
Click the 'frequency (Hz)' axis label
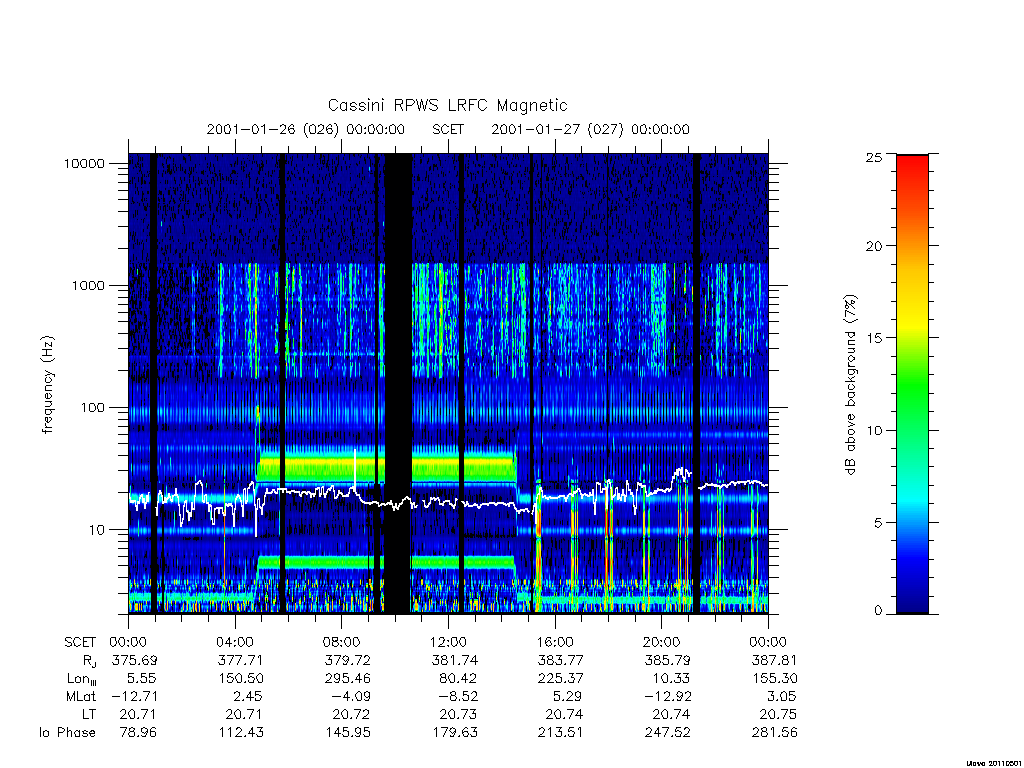pos(47,384)
